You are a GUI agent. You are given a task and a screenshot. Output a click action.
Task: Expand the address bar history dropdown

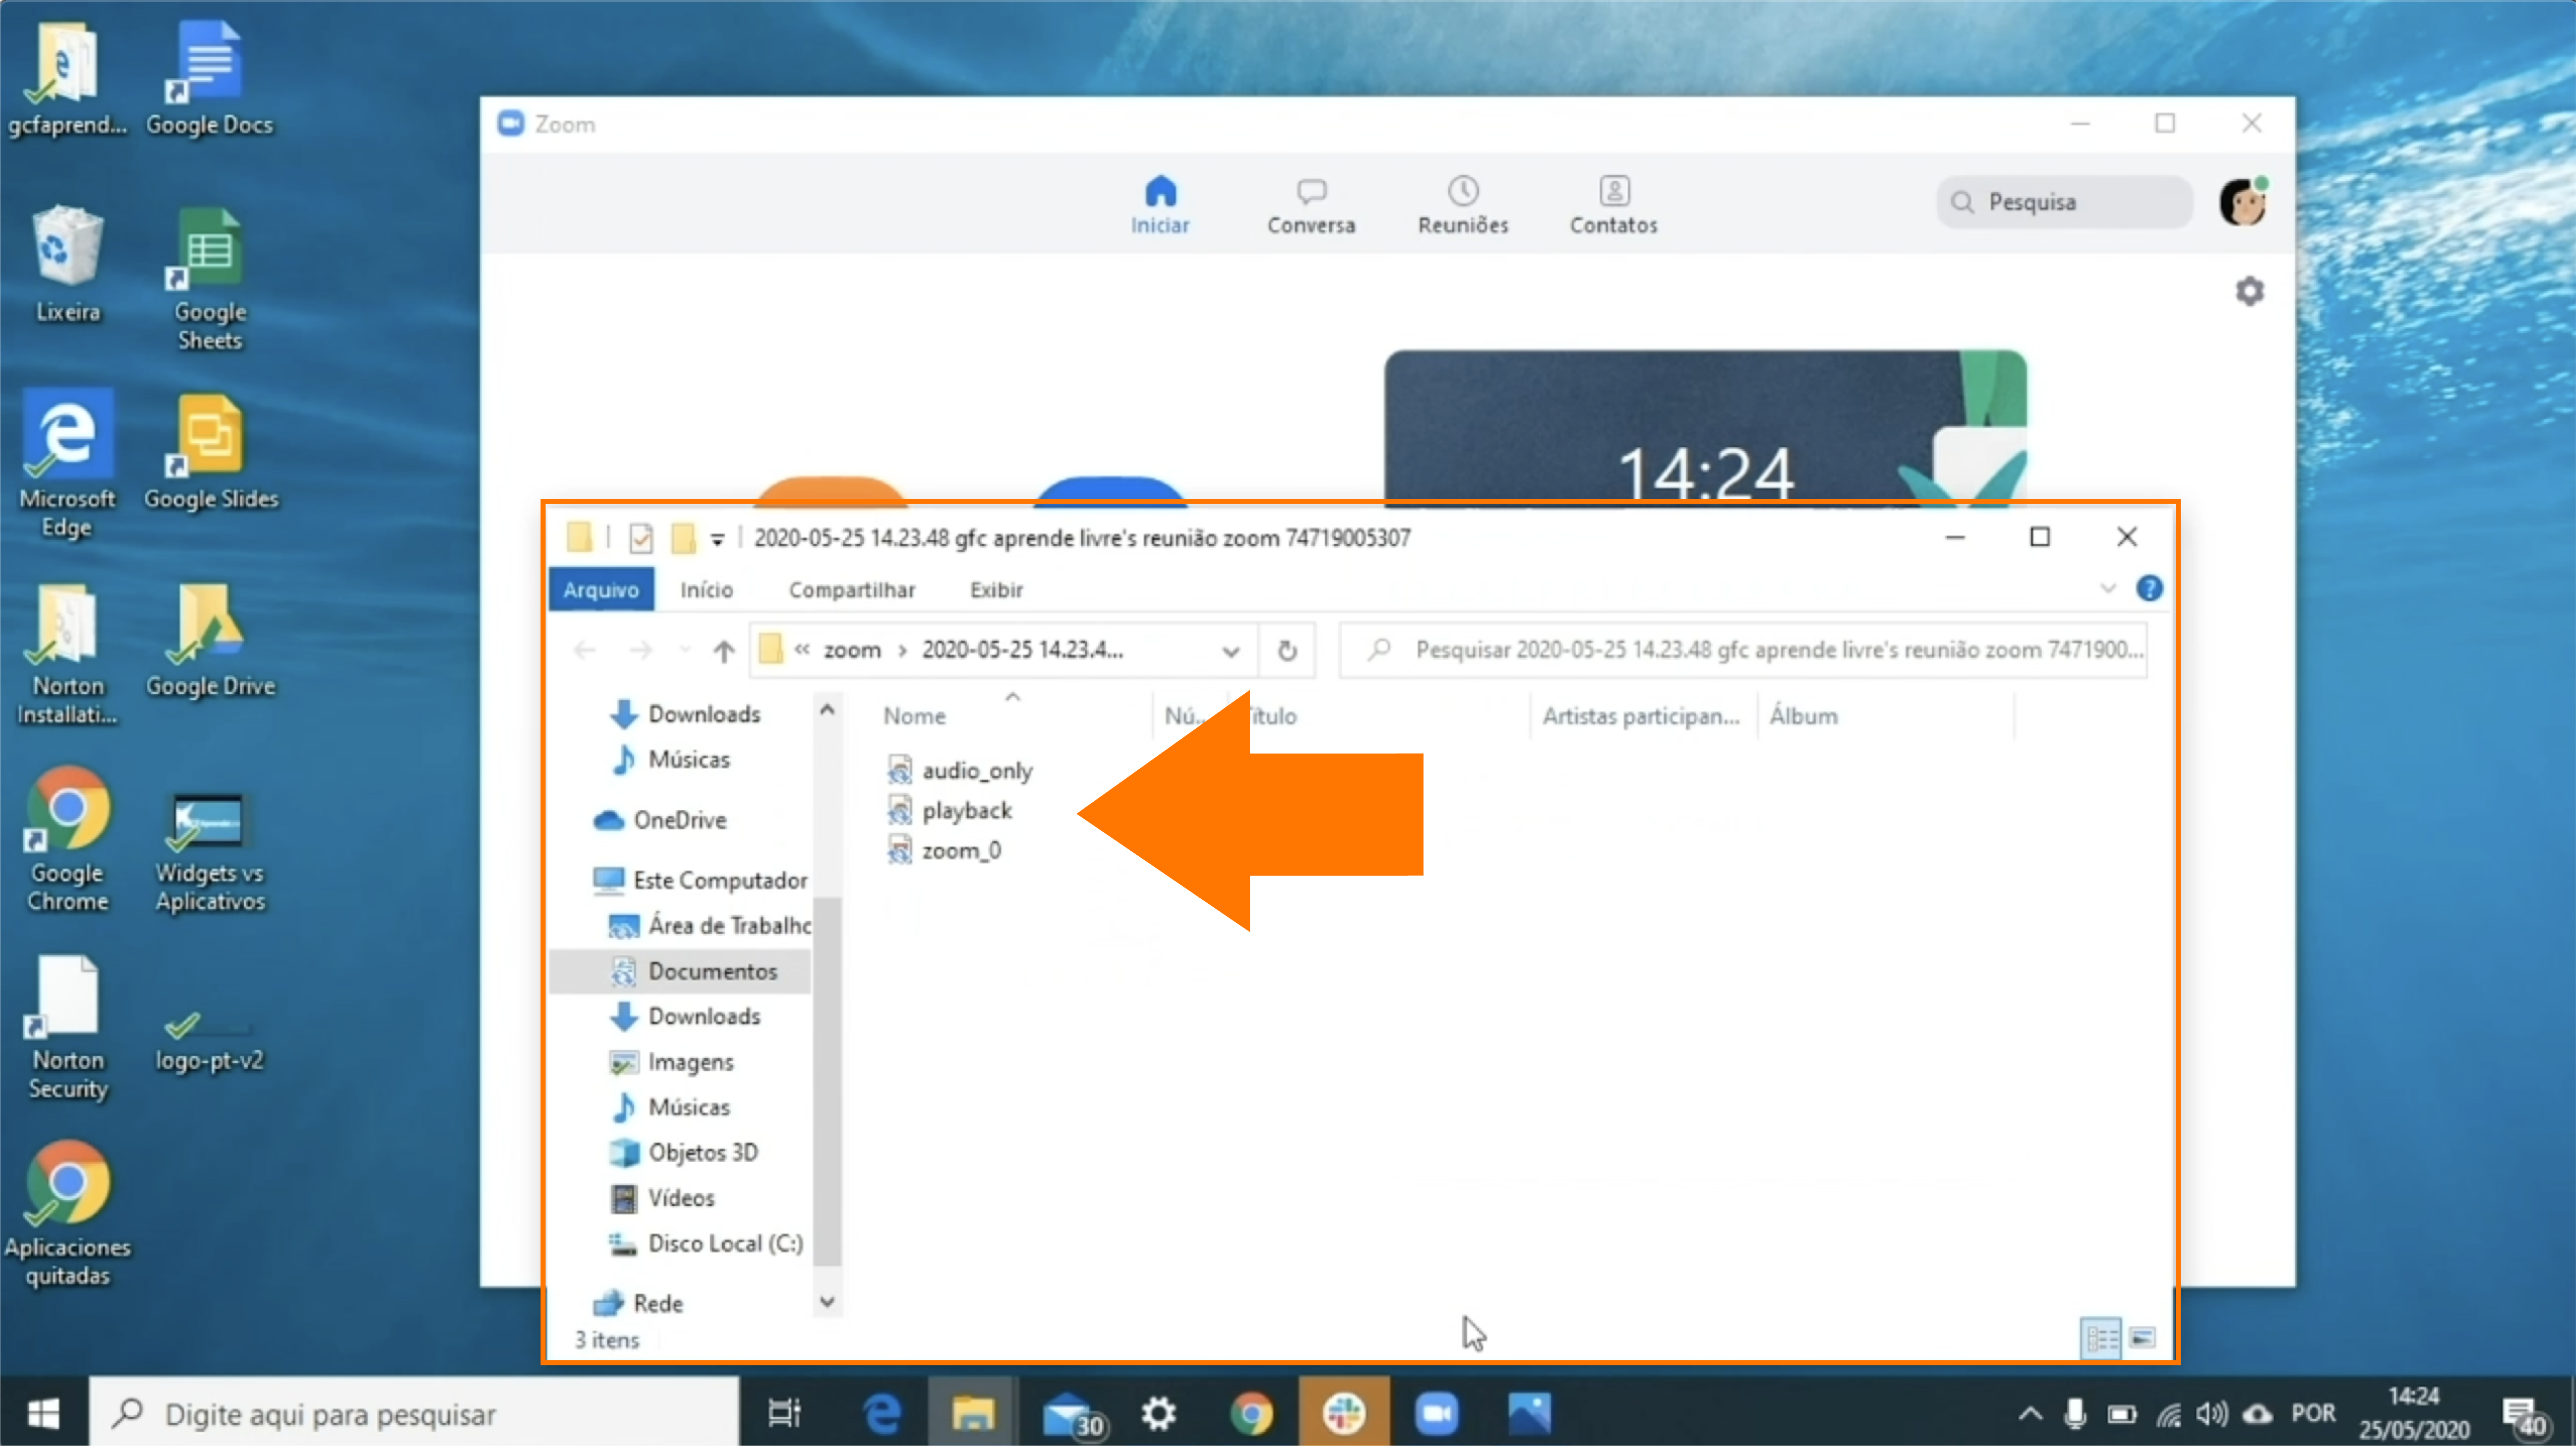1231,651
